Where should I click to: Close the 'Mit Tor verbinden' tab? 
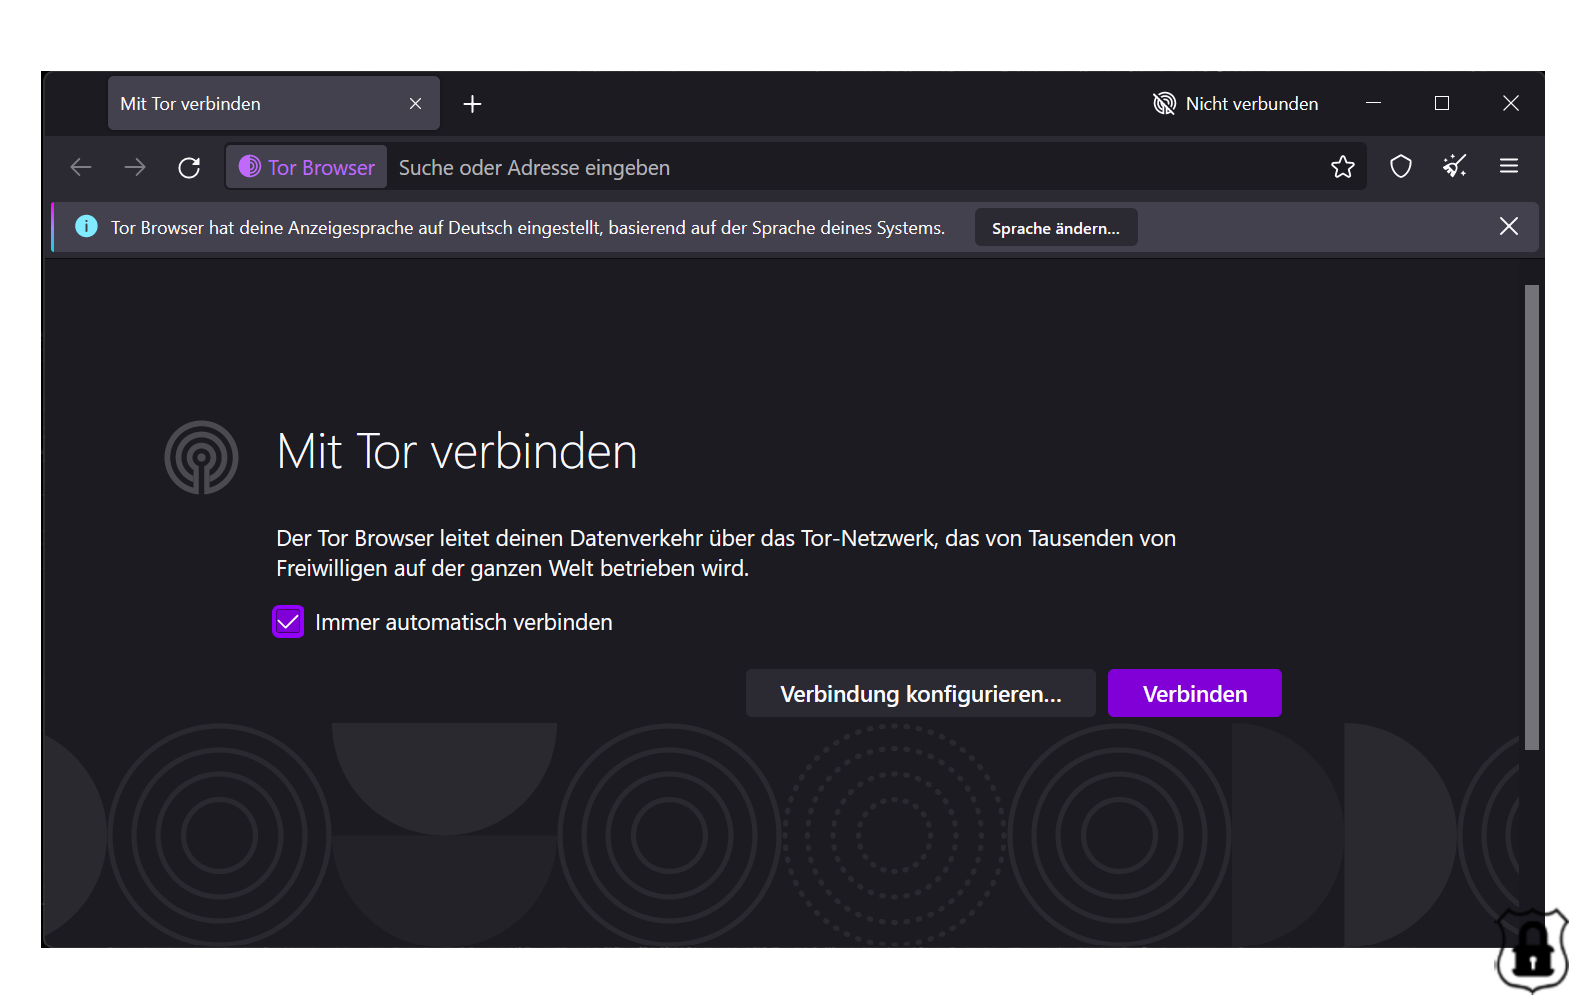click(x=416, y=104)
